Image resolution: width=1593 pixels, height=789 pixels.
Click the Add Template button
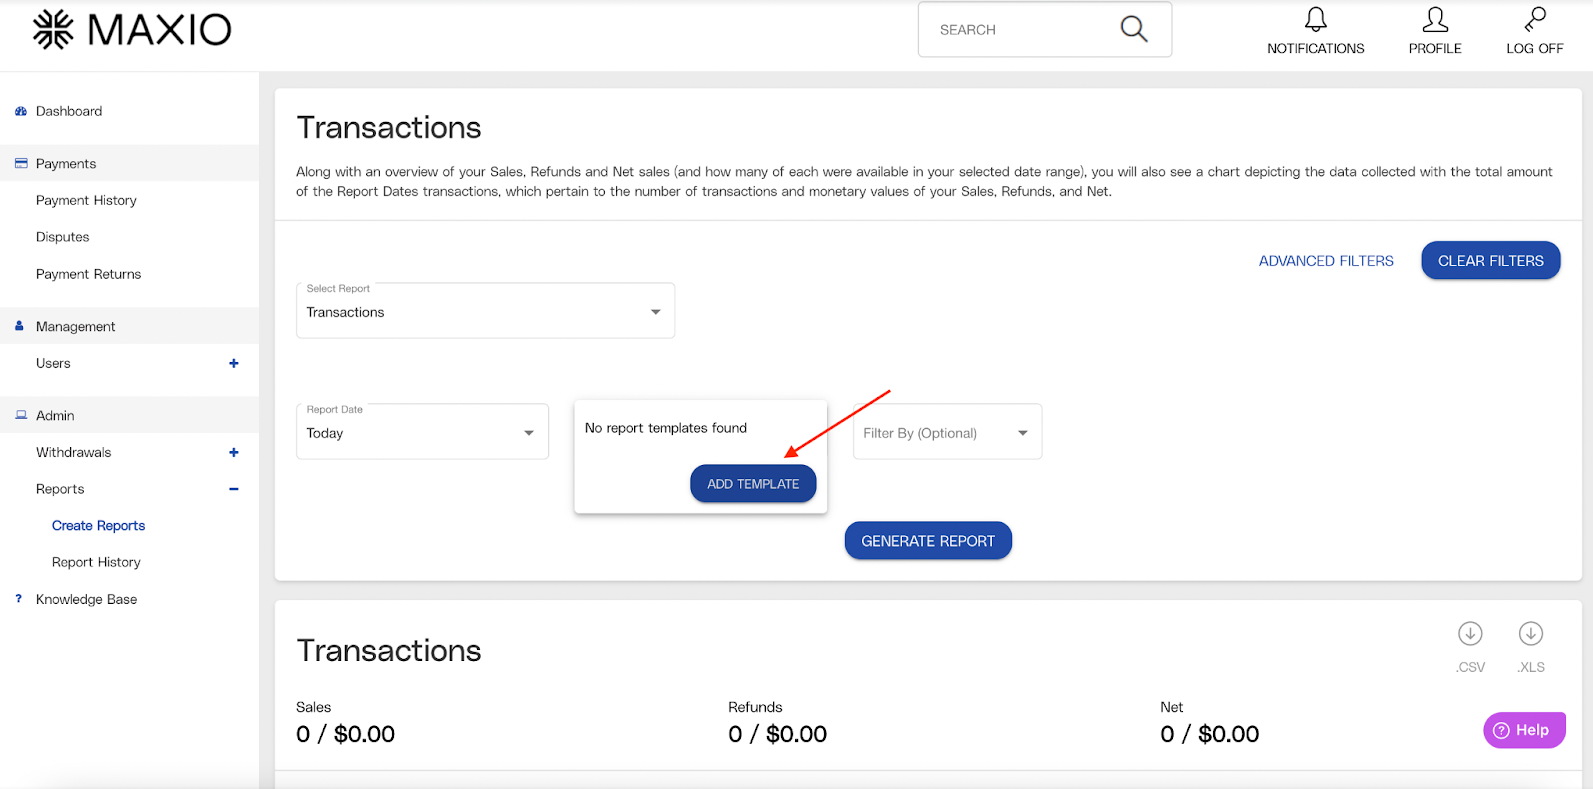click(x=752, y=484)
